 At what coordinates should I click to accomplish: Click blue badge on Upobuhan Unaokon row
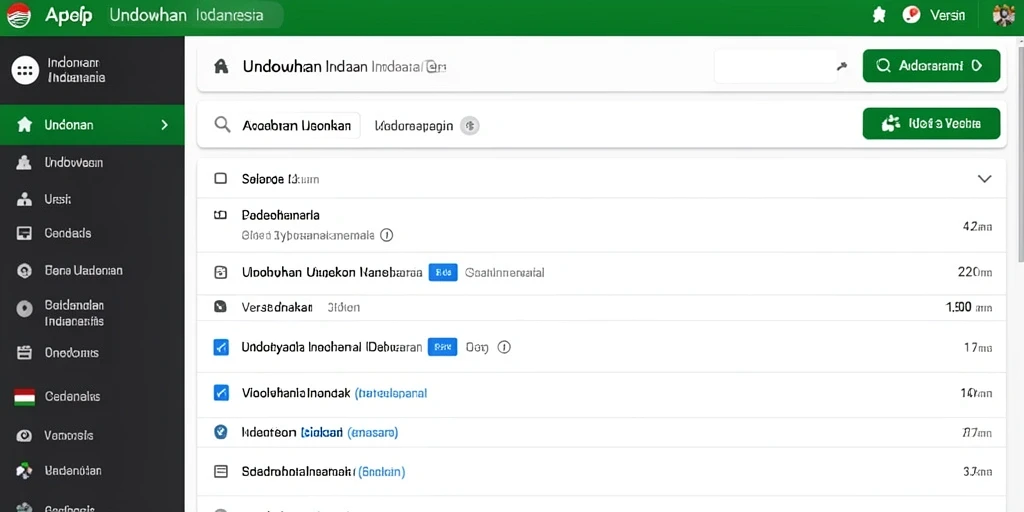tap(443, 272)
